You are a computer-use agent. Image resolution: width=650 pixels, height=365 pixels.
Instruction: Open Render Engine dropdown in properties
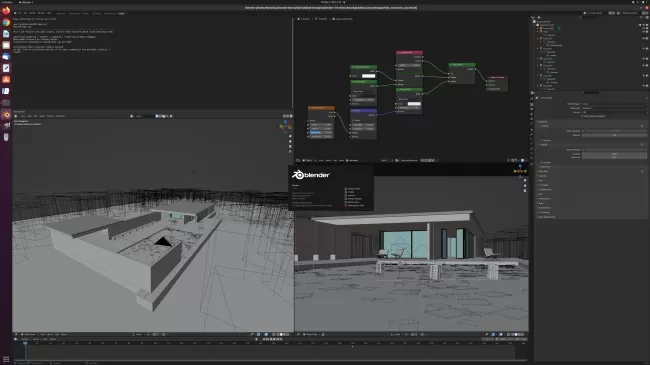click(614, 104)
